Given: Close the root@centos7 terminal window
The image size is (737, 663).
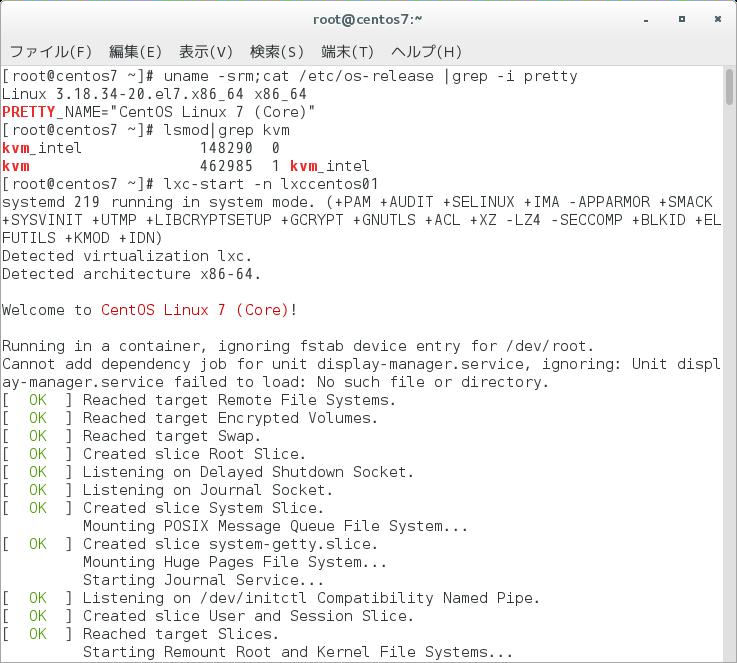Looking at the screenshot, I should coord(718,19).
